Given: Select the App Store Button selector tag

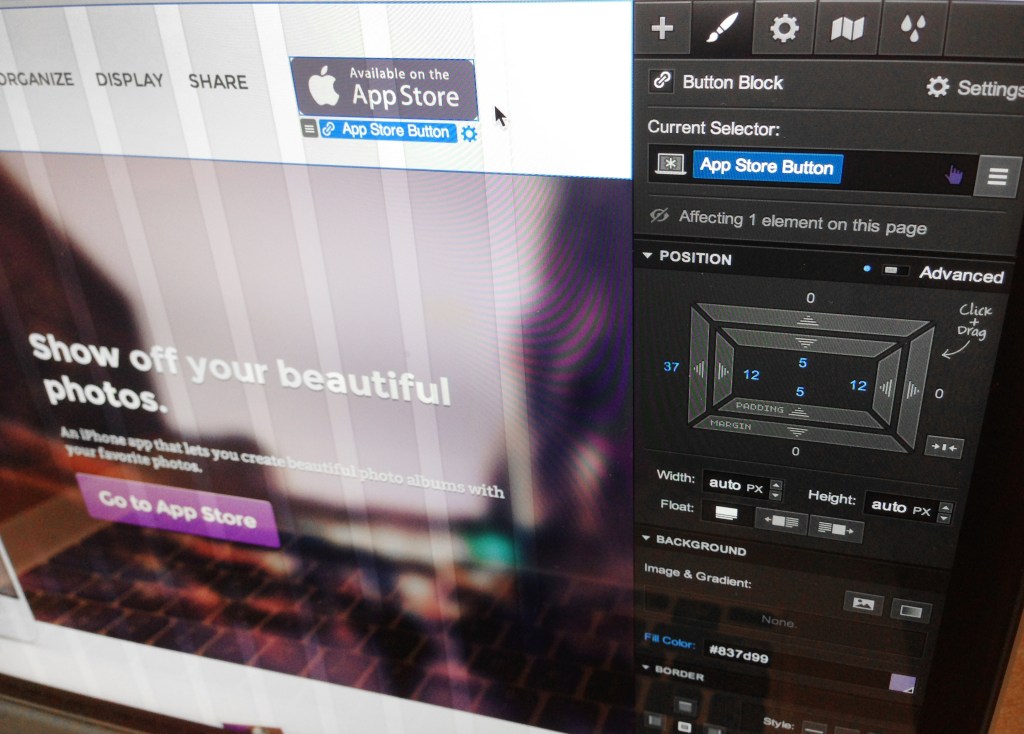Looking at the screenshot, I should (x=767, y=167).
